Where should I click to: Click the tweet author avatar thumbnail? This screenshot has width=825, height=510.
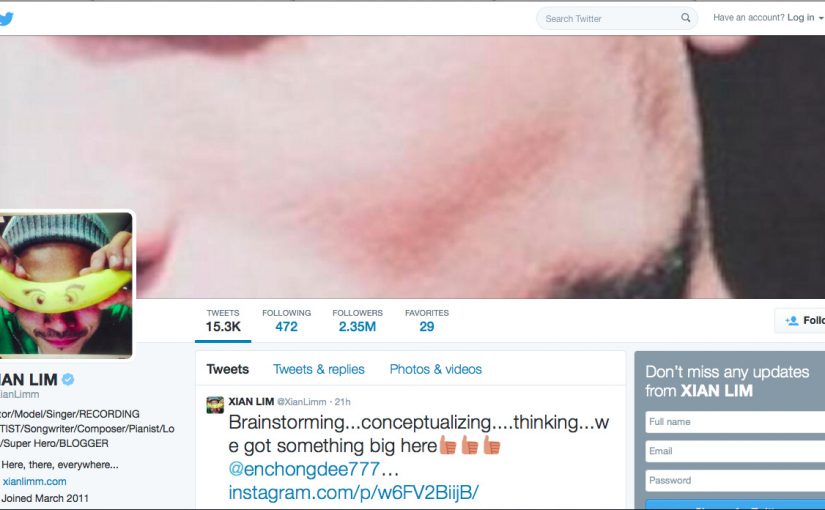[215, 405]
